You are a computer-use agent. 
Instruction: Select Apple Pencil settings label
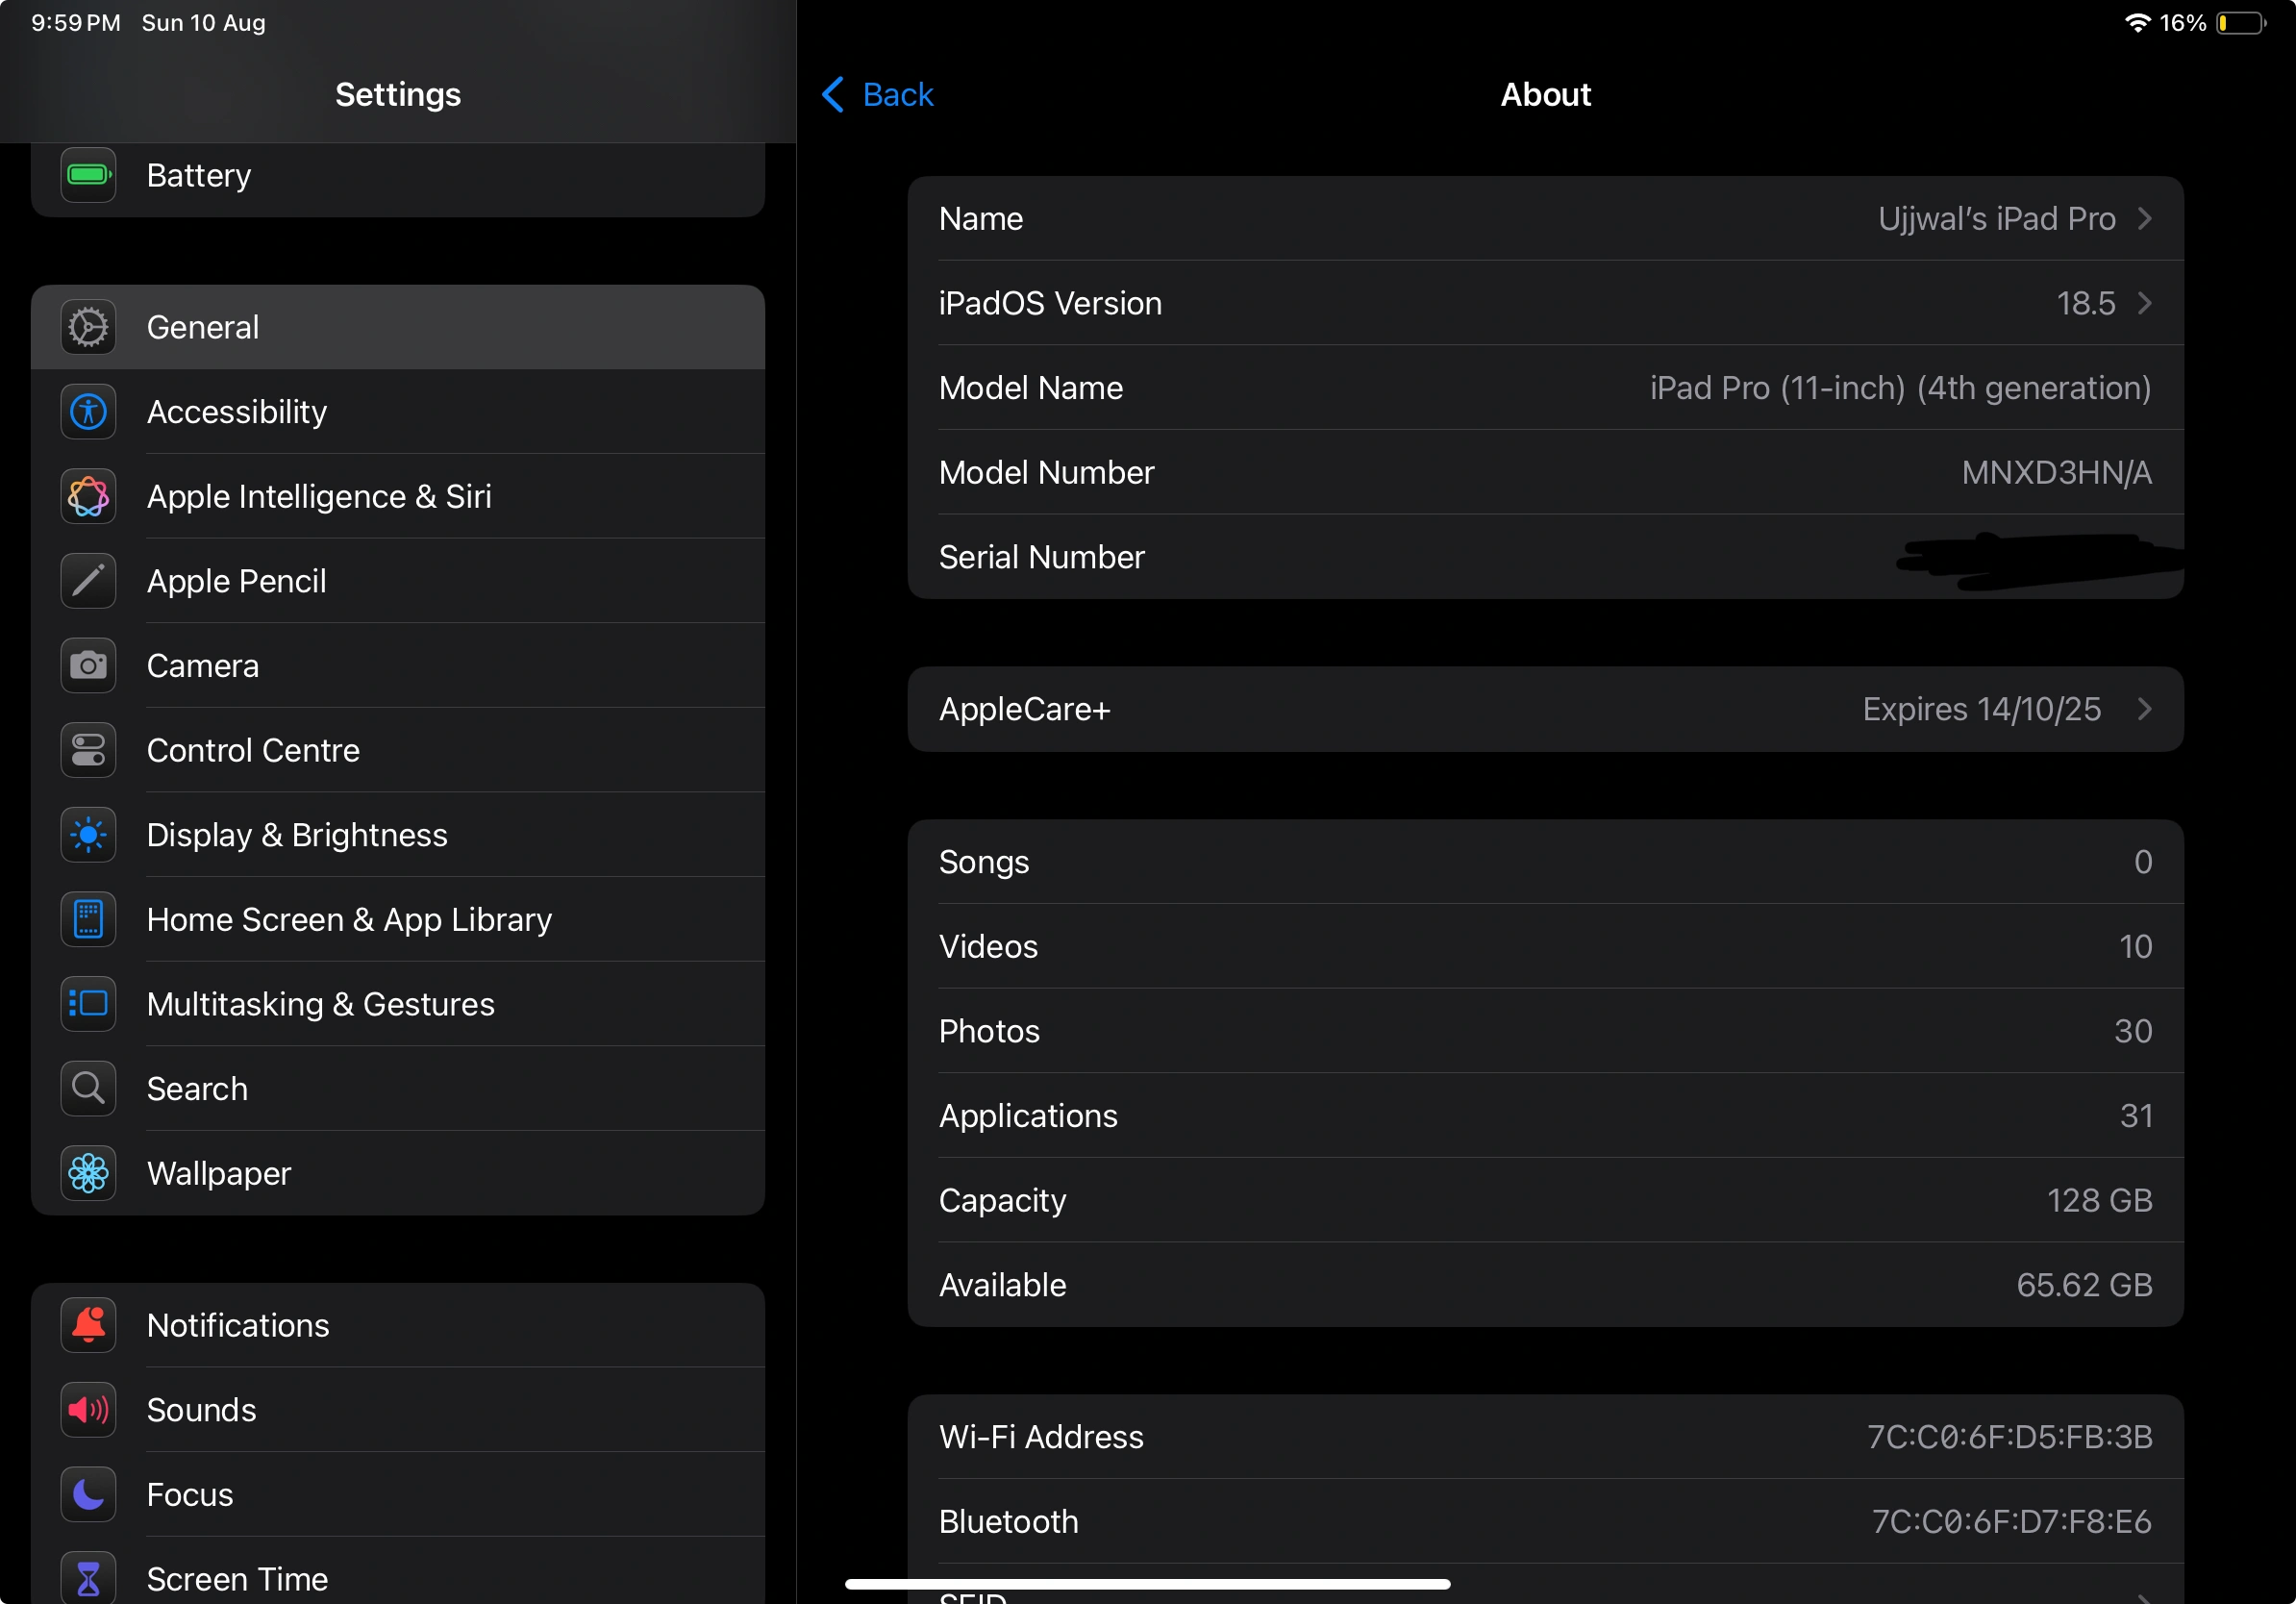click(236, 581)
